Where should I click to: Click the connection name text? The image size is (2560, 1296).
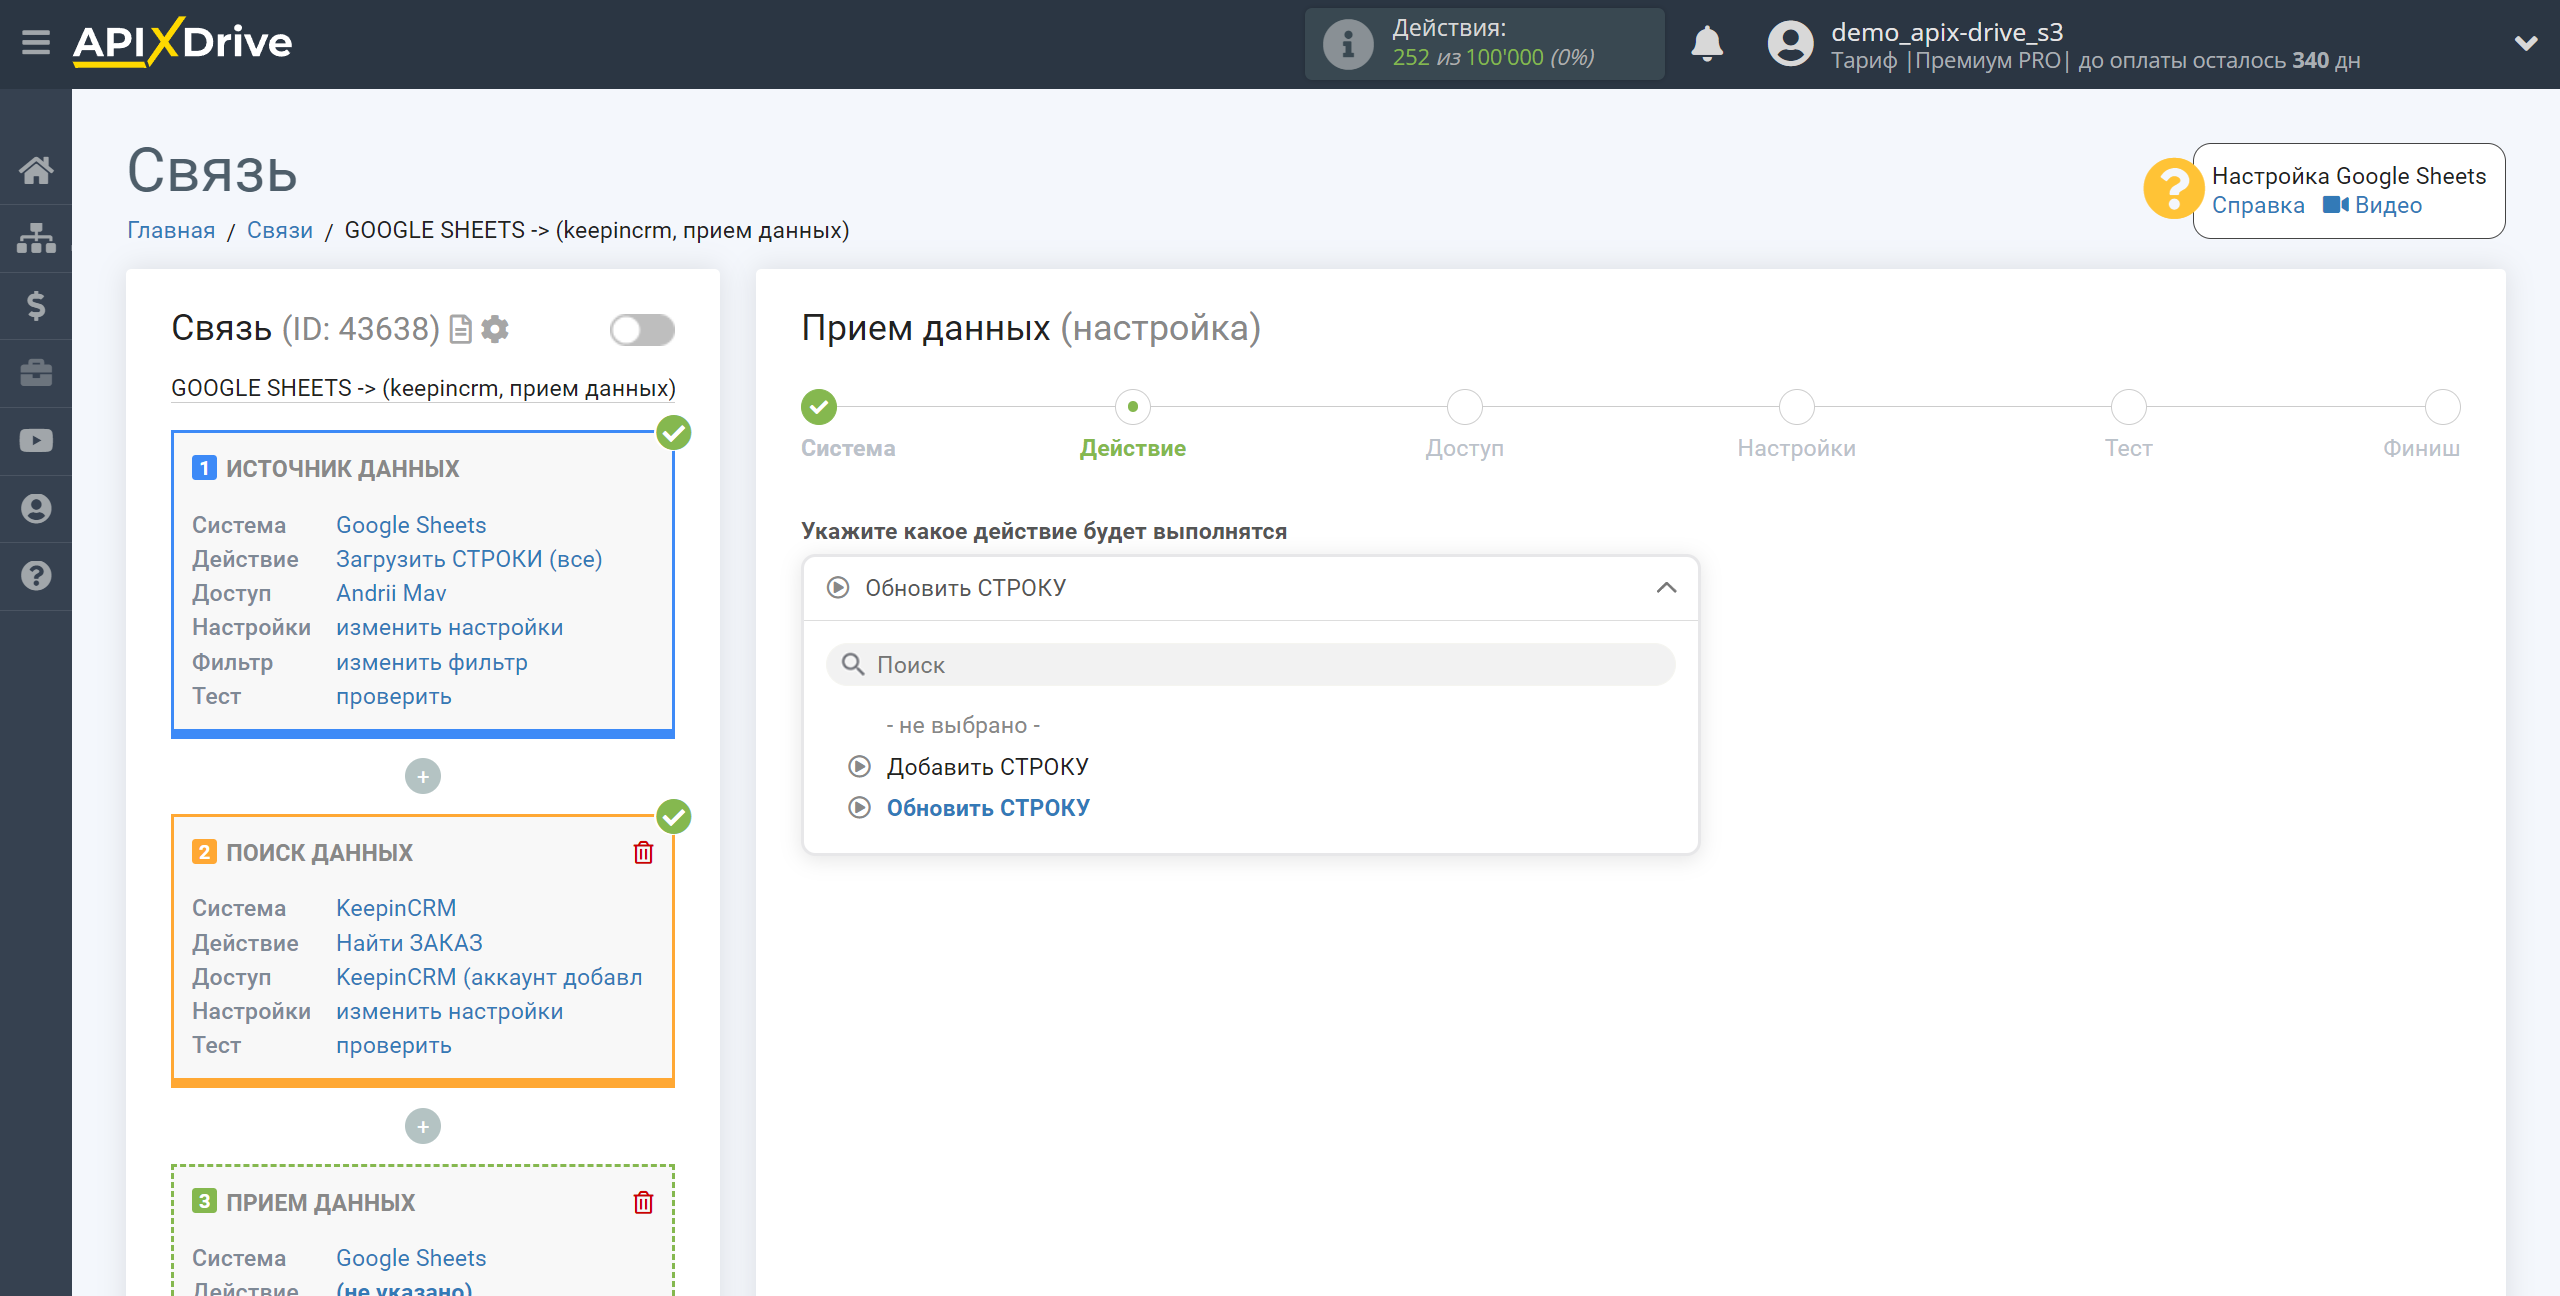[x=423, y=388]
